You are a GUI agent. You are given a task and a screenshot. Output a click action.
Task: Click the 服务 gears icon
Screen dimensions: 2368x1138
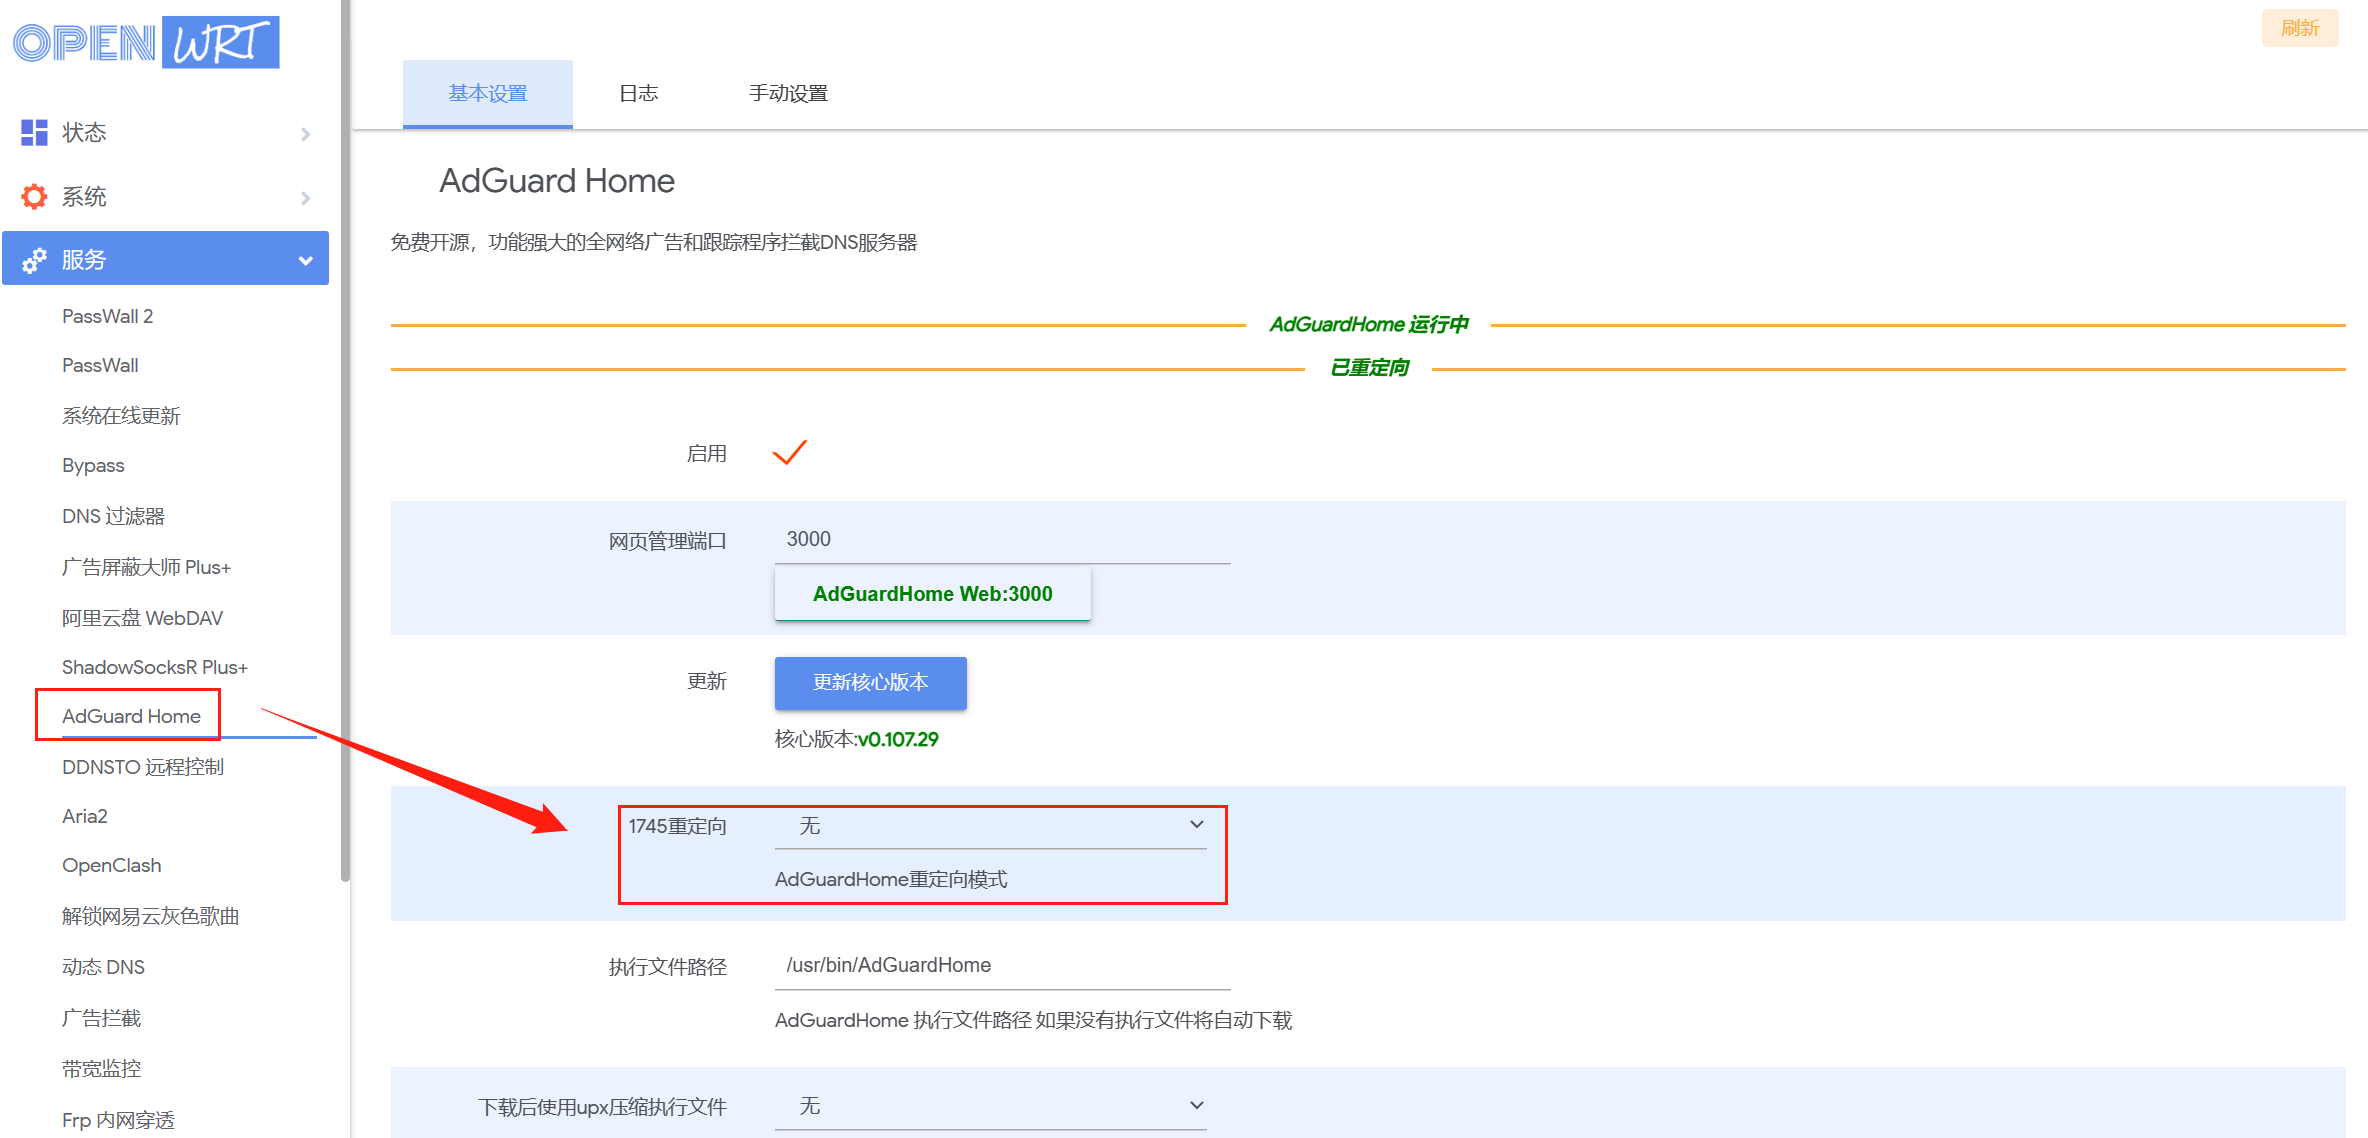34,260
